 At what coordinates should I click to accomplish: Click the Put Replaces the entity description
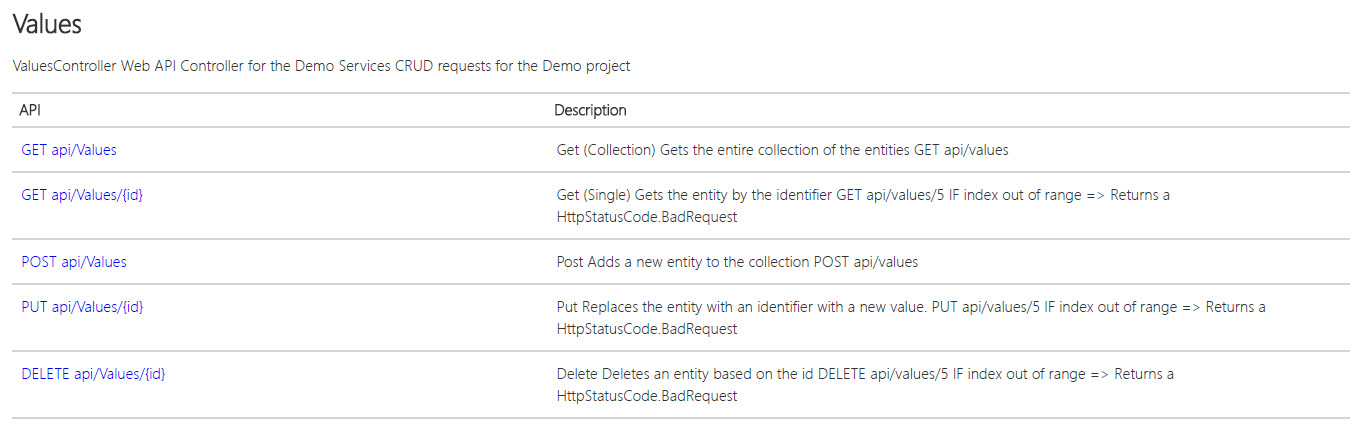pyautogui.click(x=911, y=318)
